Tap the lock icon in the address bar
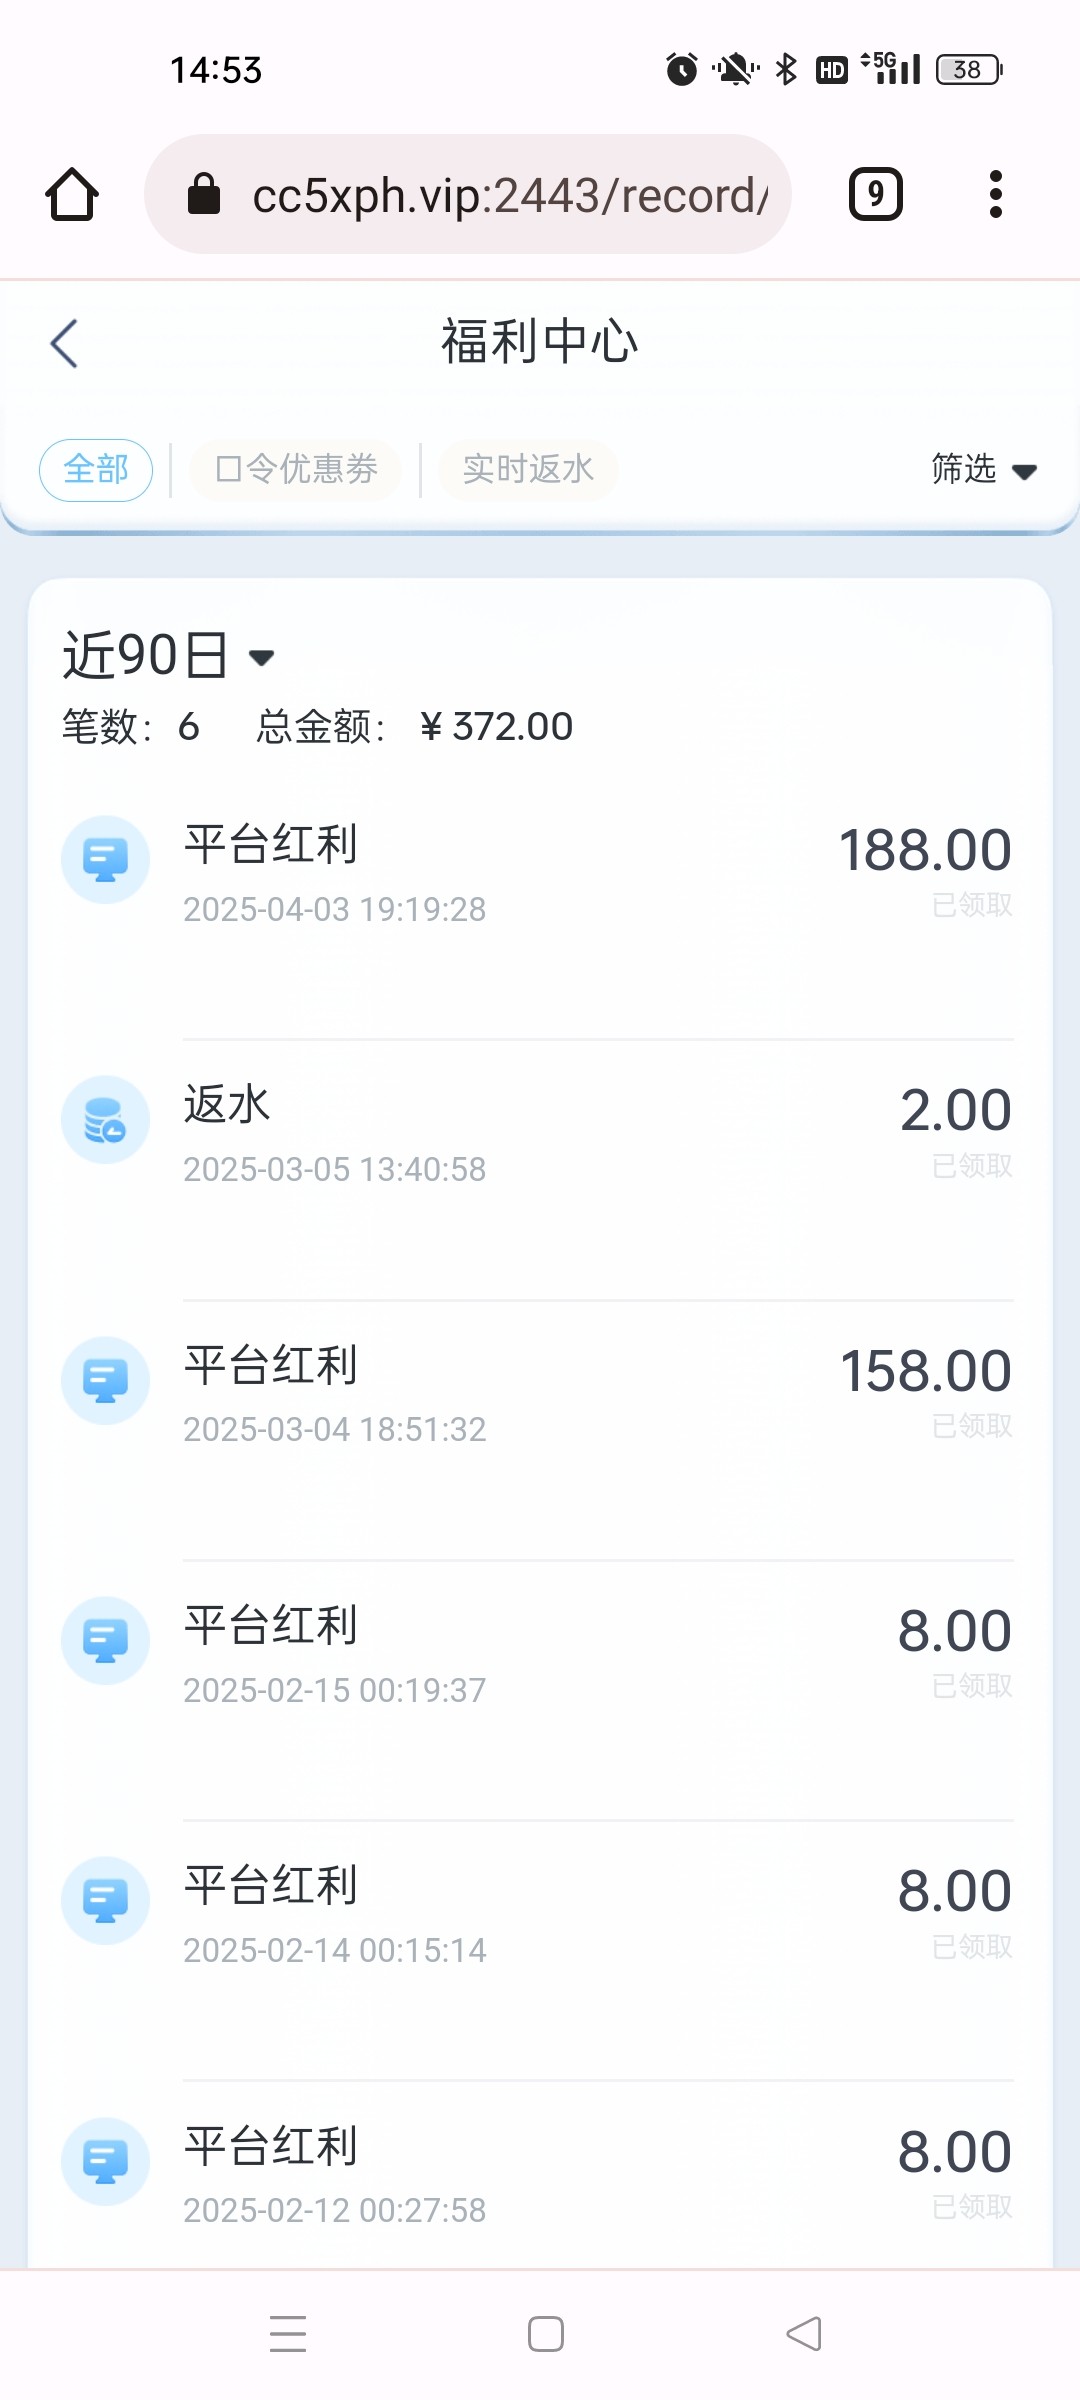 (204, 194)
